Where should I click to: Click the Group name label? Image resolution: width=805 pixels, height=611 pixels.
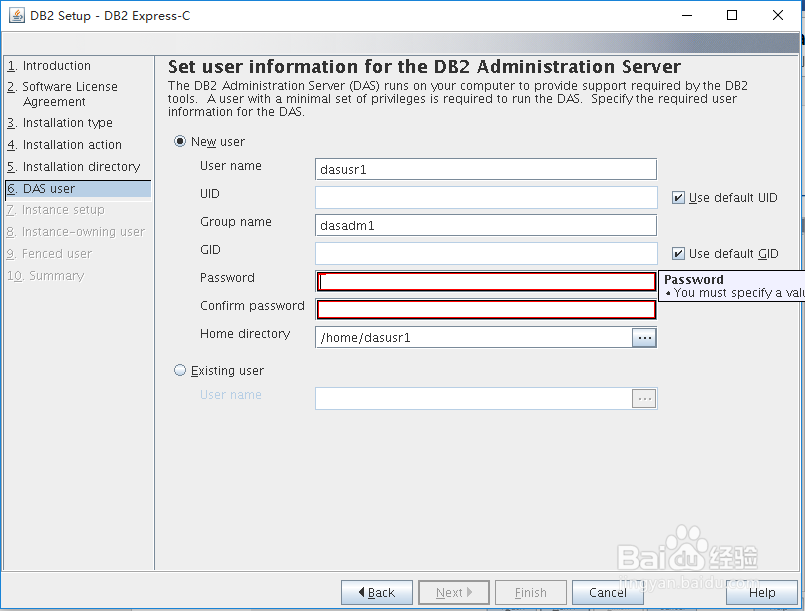[236, 222]
